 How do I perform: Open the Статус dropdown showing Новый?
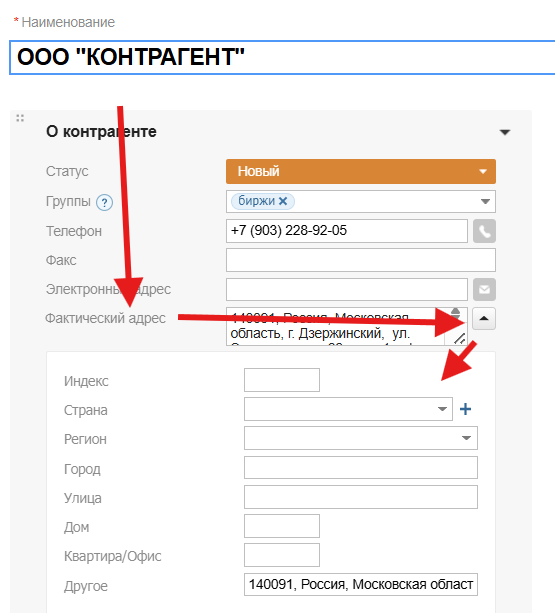pyautogui.click(x=361, y=171)
